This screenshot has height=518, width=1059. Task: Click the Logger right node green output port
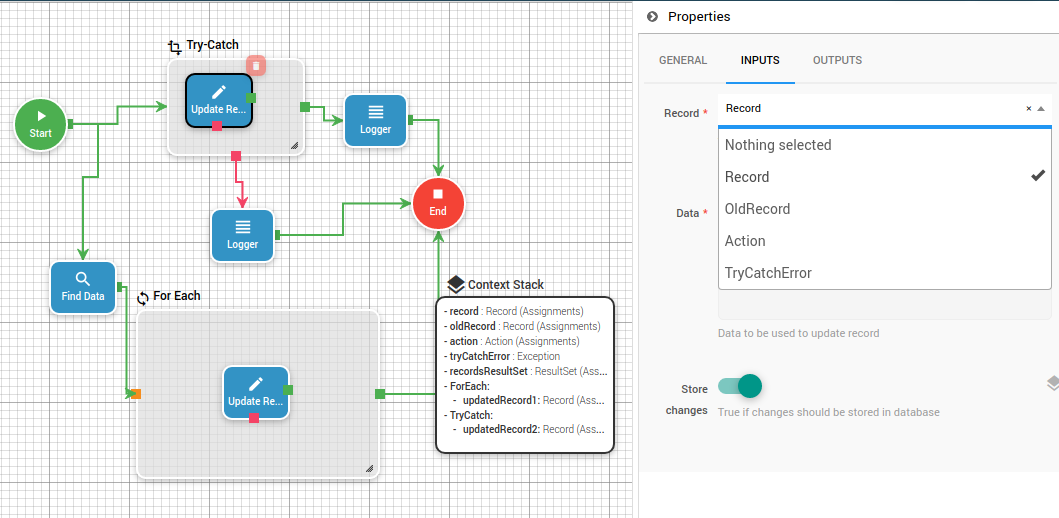410,120
